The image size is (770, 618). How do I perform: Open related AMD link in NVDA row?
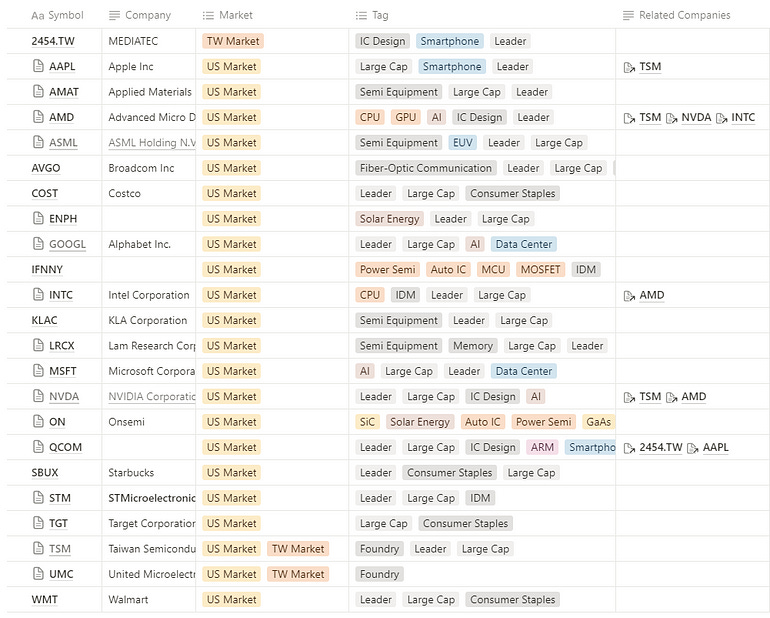tap(693, 396)
